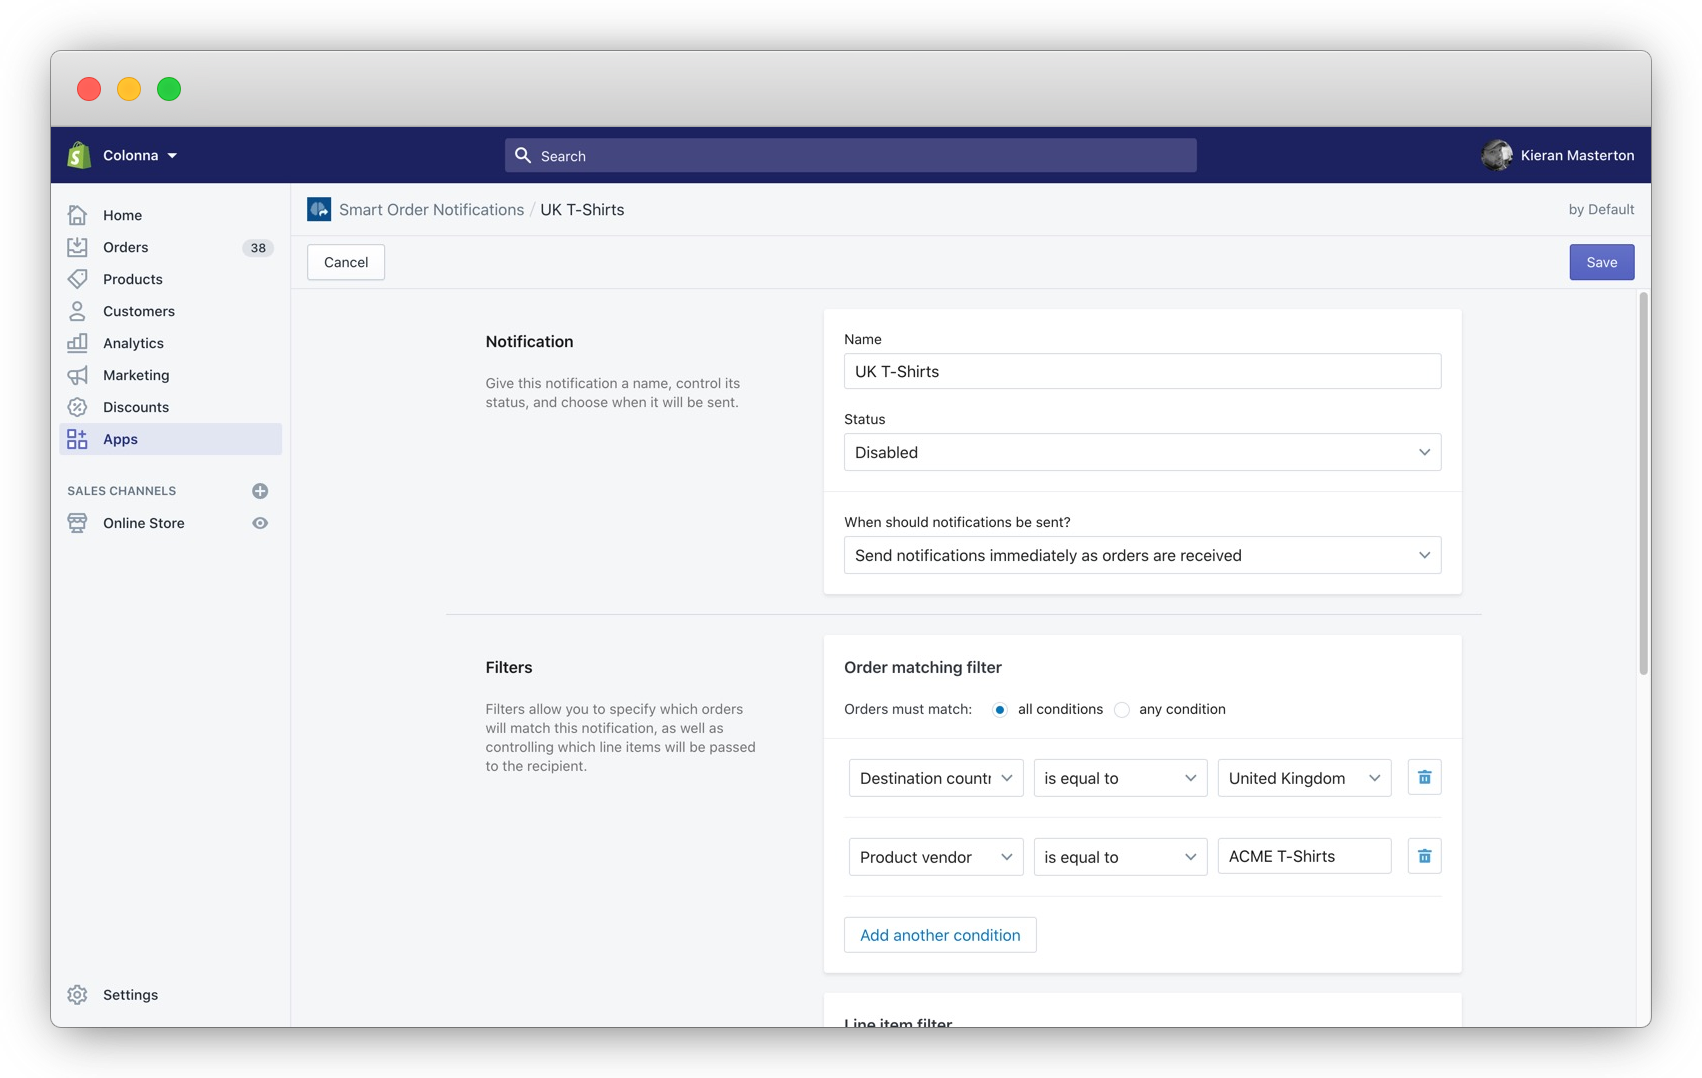Choose the 'any condition' radio option

click(x=1122, y=709)
